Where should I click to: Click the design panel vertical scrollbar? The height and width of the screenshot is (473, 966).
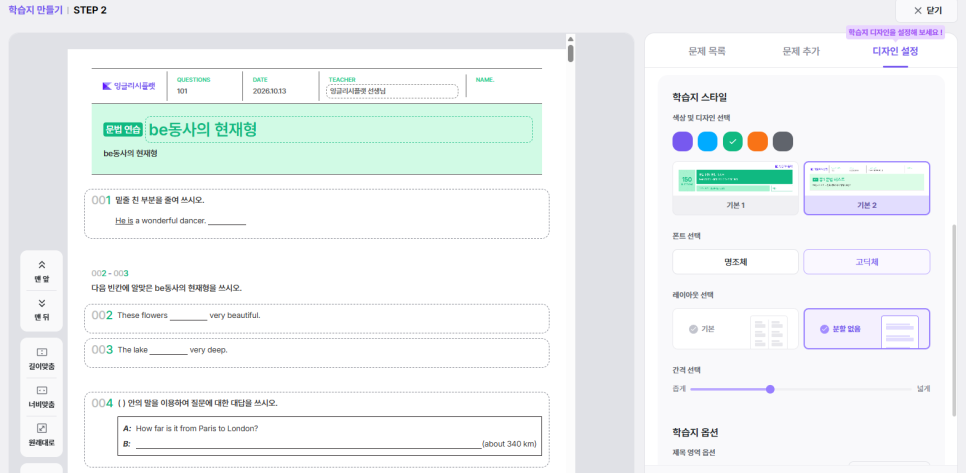(x=955, y=320)
